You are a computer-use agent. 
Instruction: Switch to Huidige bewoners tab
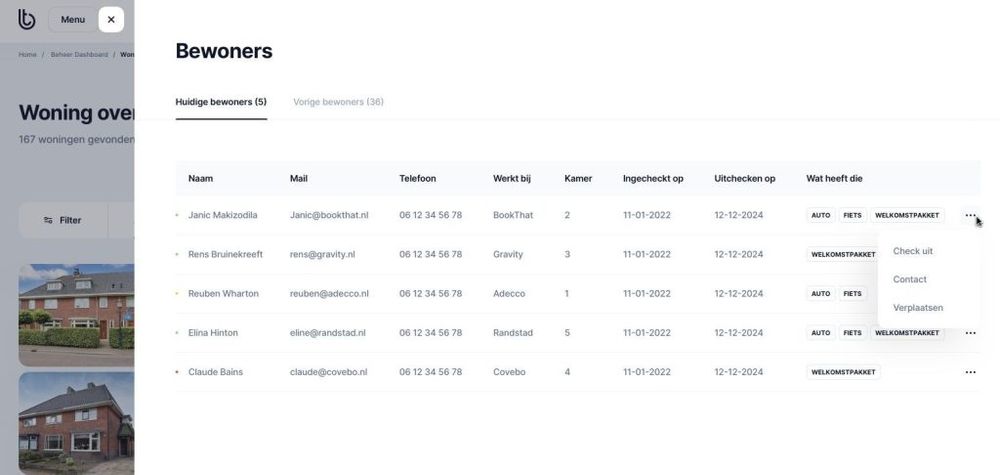point(221,102)
